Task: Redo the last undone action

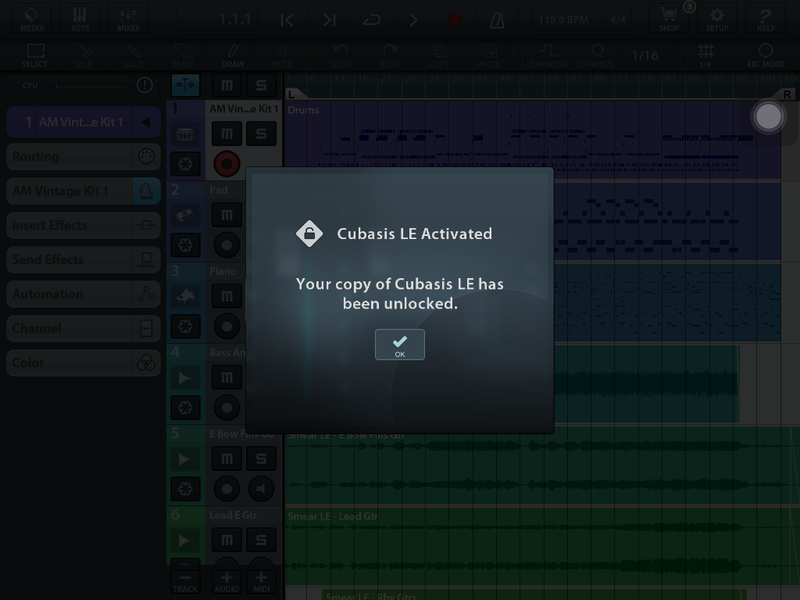Action: (389, 55)
